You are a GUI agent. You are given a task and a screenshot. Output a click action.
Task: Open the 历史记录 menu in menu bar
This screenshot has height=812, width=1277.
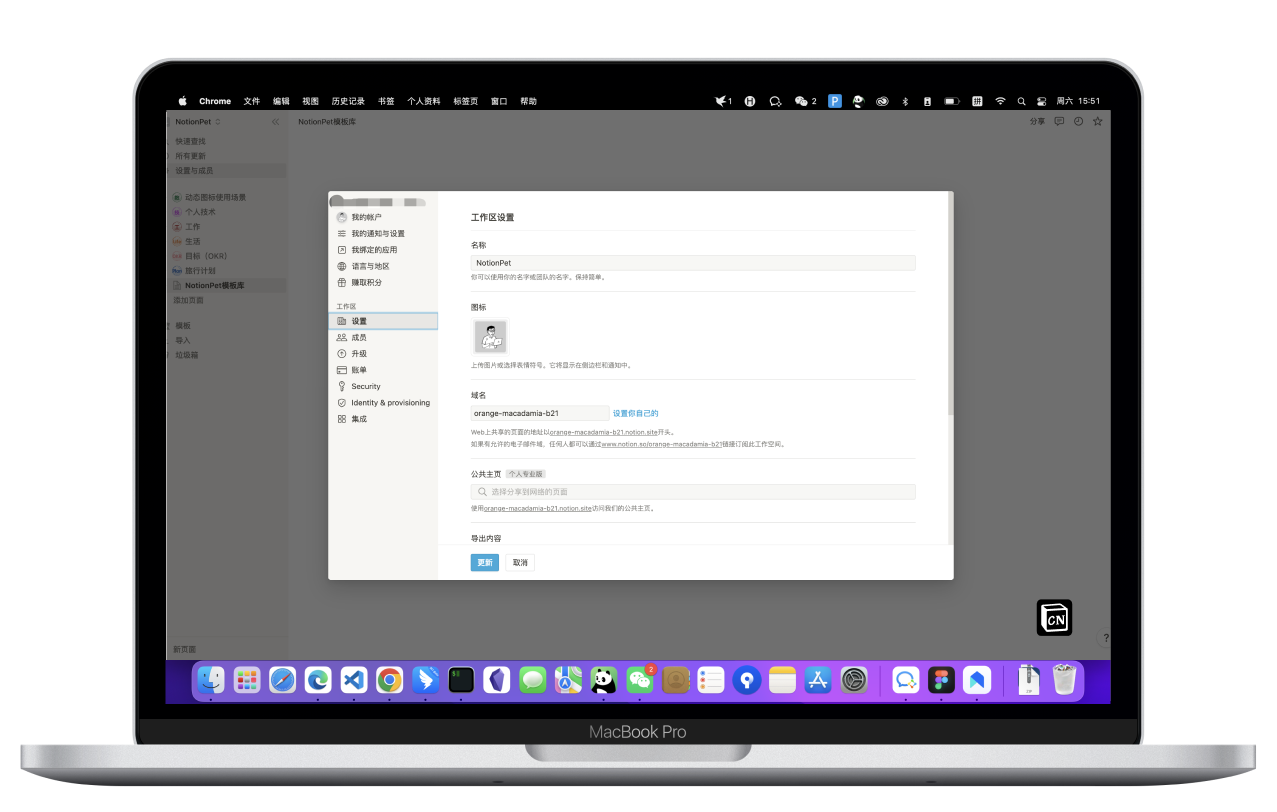[x=348, y=101]
